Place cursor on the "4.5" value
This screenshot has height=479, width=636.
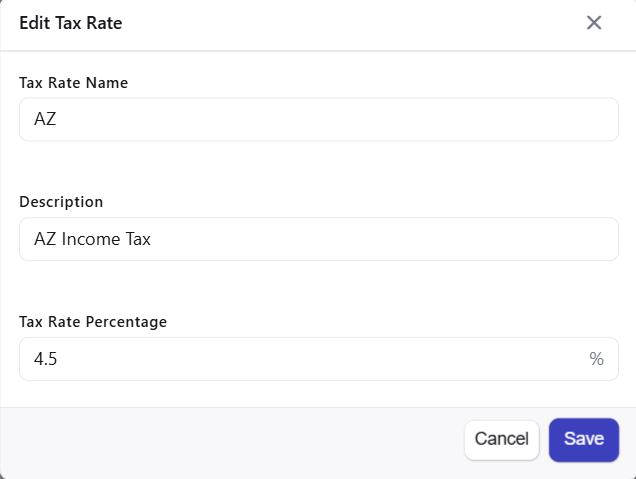tap(46, 360)
